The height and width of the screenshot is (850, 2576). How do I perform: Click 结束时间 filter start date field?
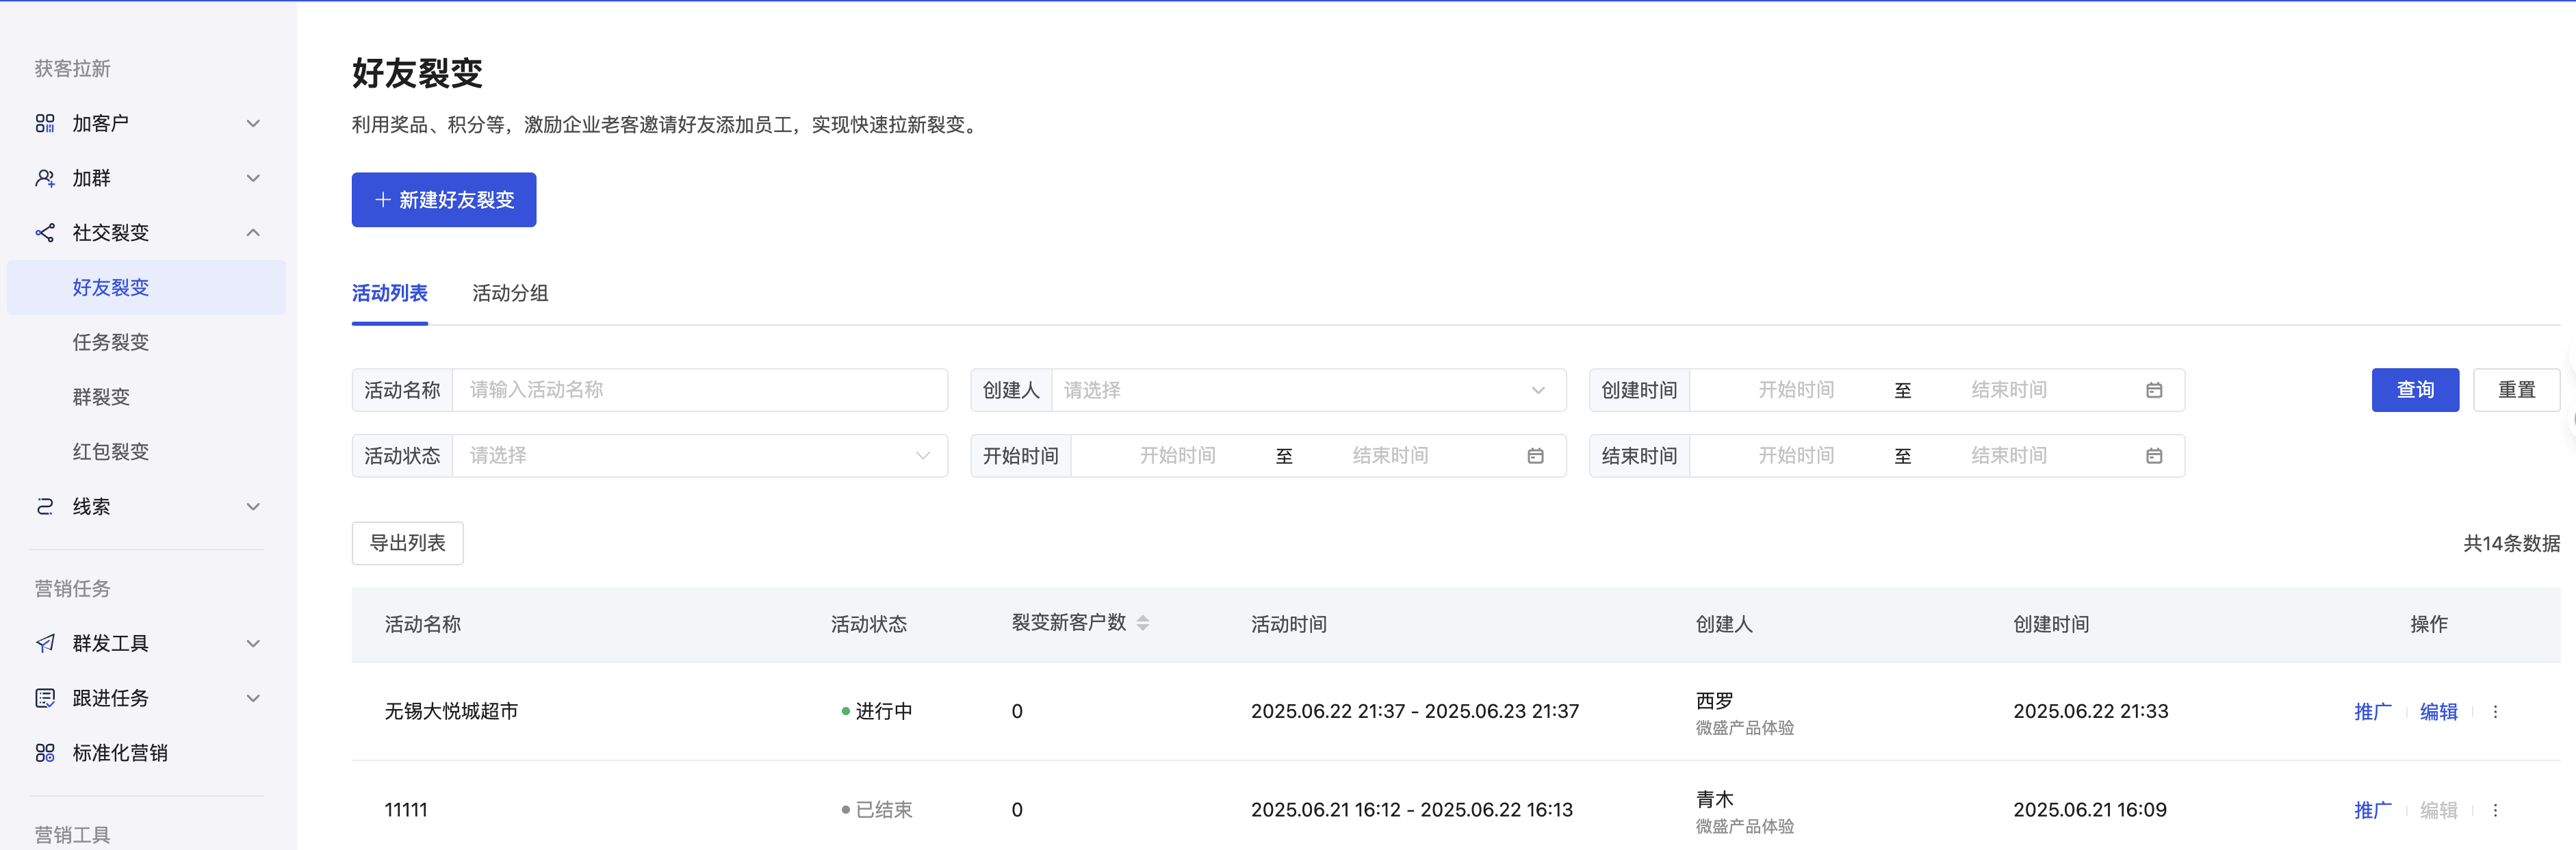(1796, 456)
